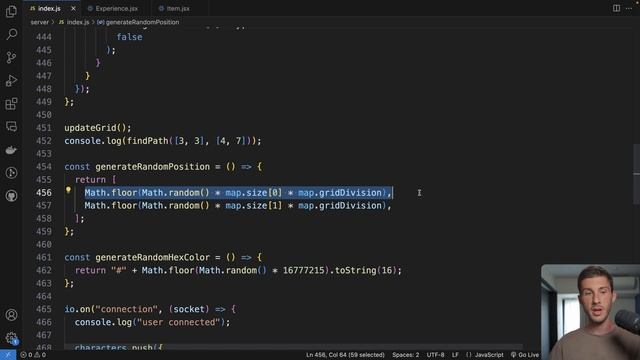Open the Run and Debug view
This screenshot has height=360, width=640.
[x=11, y=80]
